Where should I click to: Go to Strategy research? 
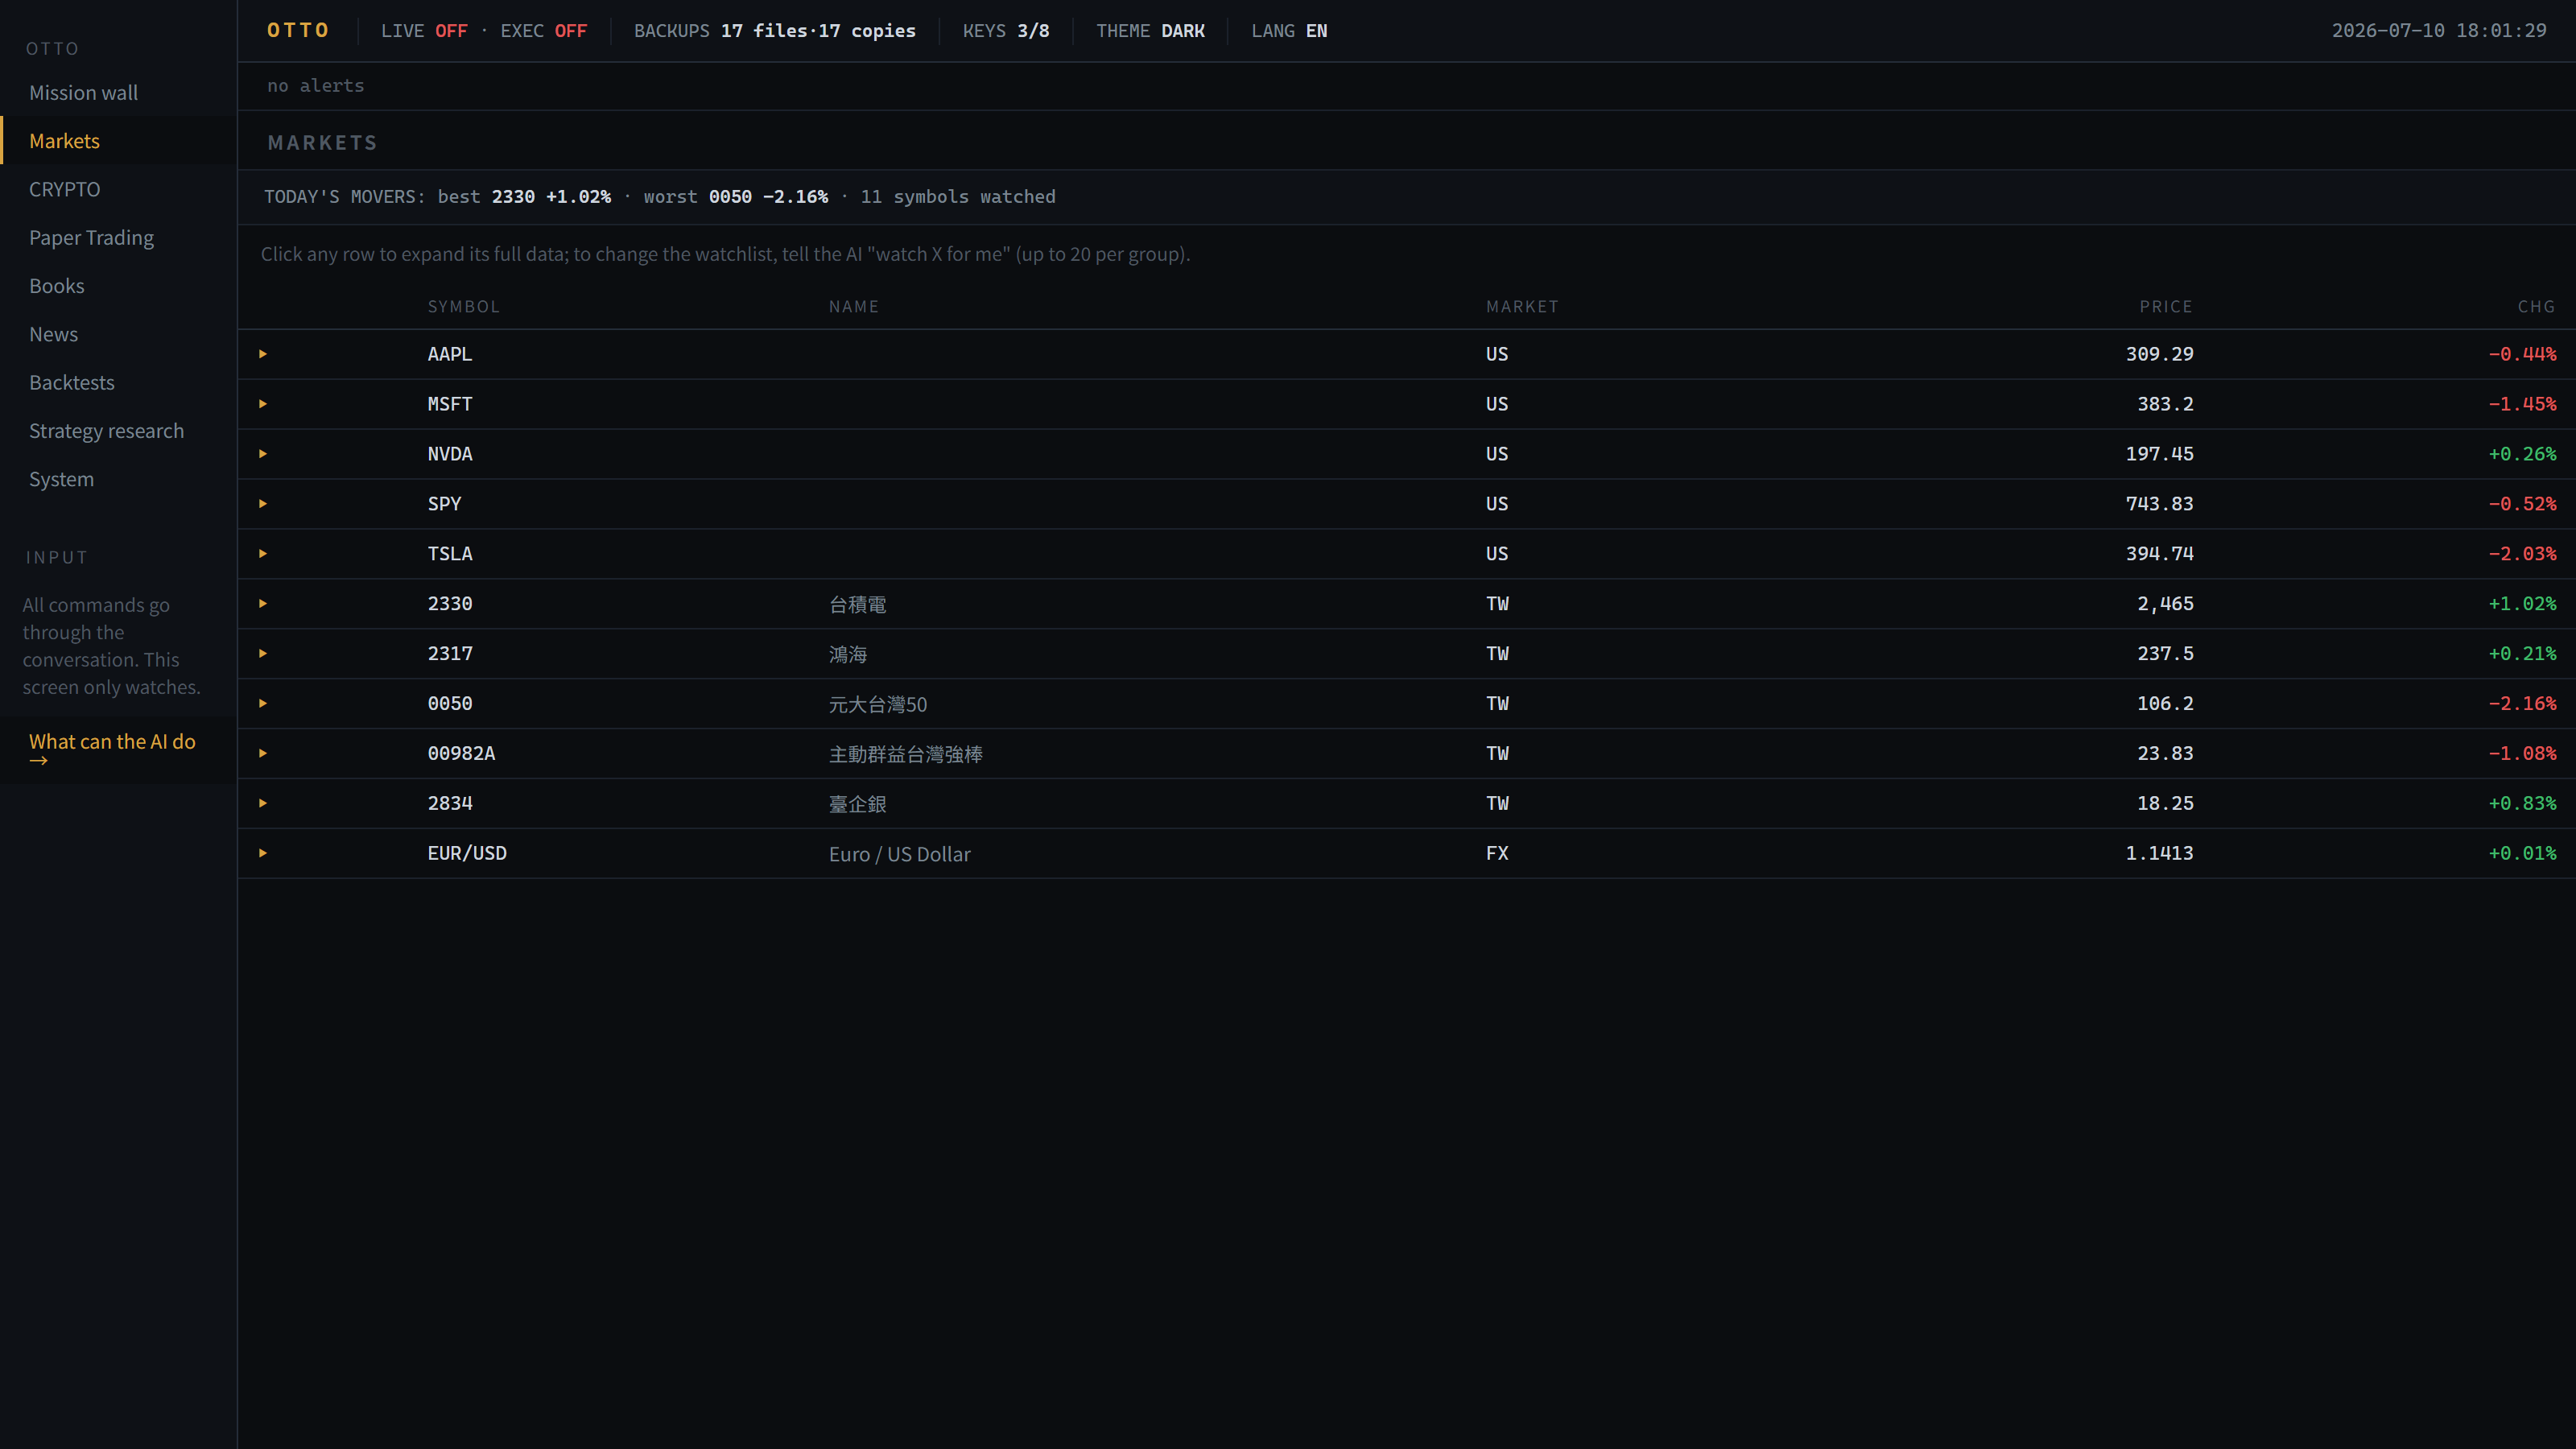click(118, 431)
